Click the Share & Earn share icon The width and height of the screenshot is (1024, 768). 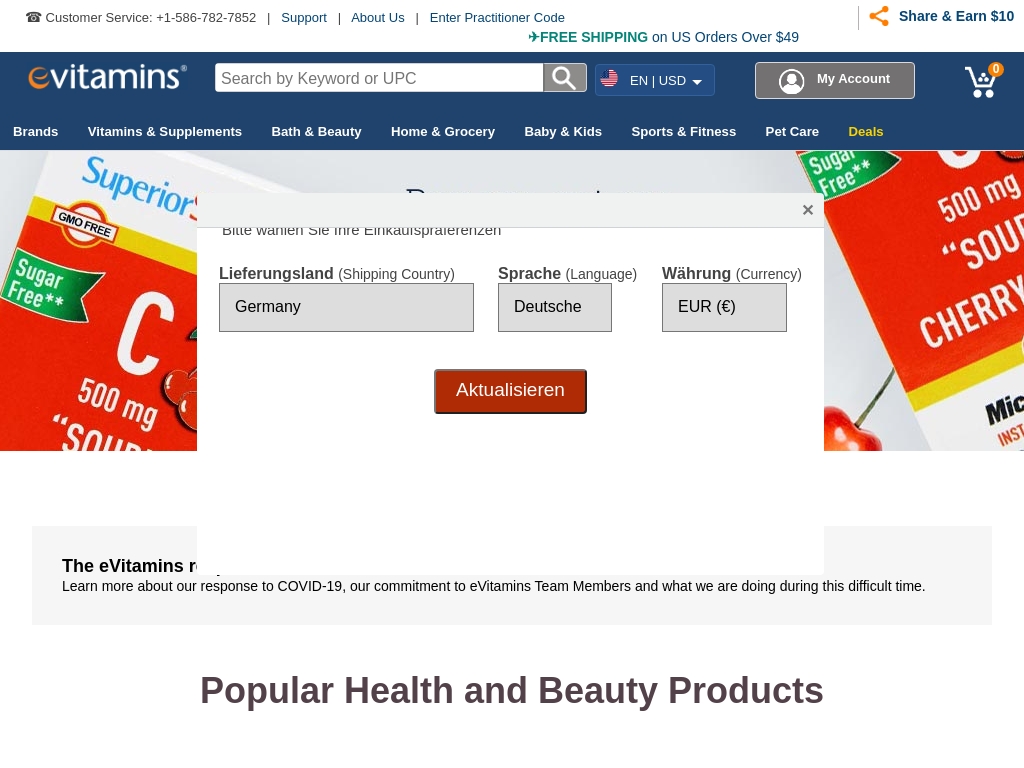tap(879, 16)
